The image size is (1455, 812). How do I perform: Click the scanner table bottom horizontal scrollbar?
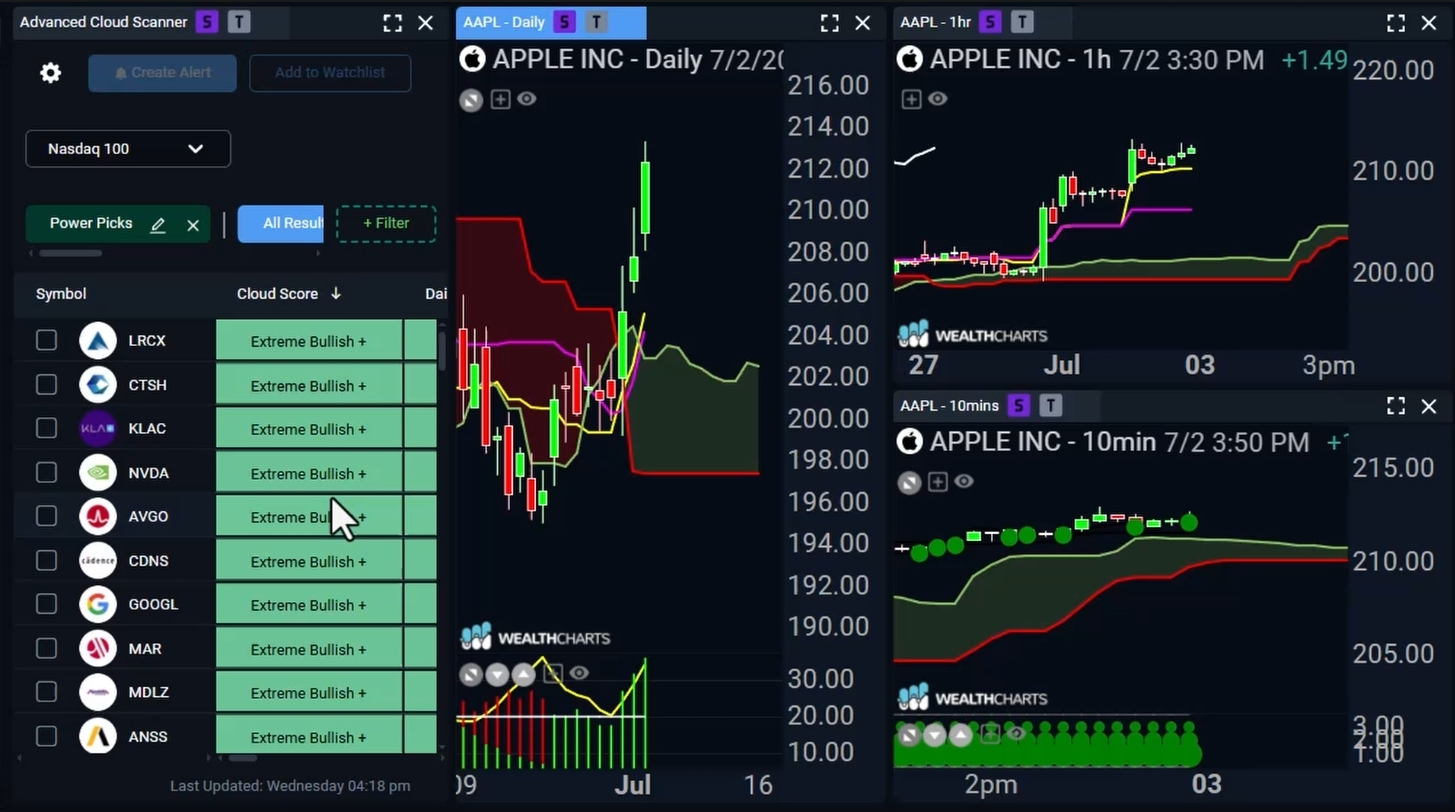pos(242,758)
